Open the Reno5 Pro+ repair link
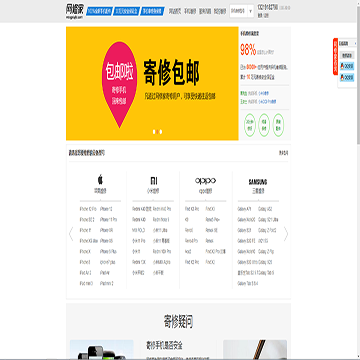Viewport: 360px width, 360px height. (213, 220)
